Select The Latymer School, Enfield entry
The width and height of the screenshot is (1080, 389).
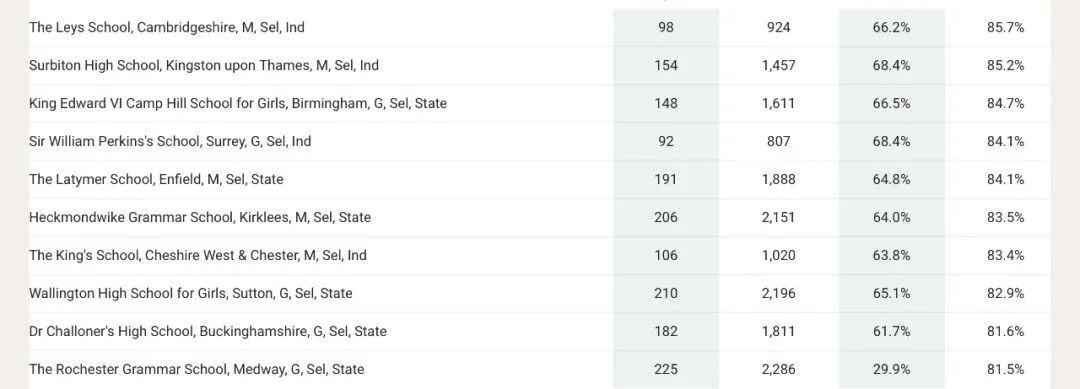click(156, 179)
